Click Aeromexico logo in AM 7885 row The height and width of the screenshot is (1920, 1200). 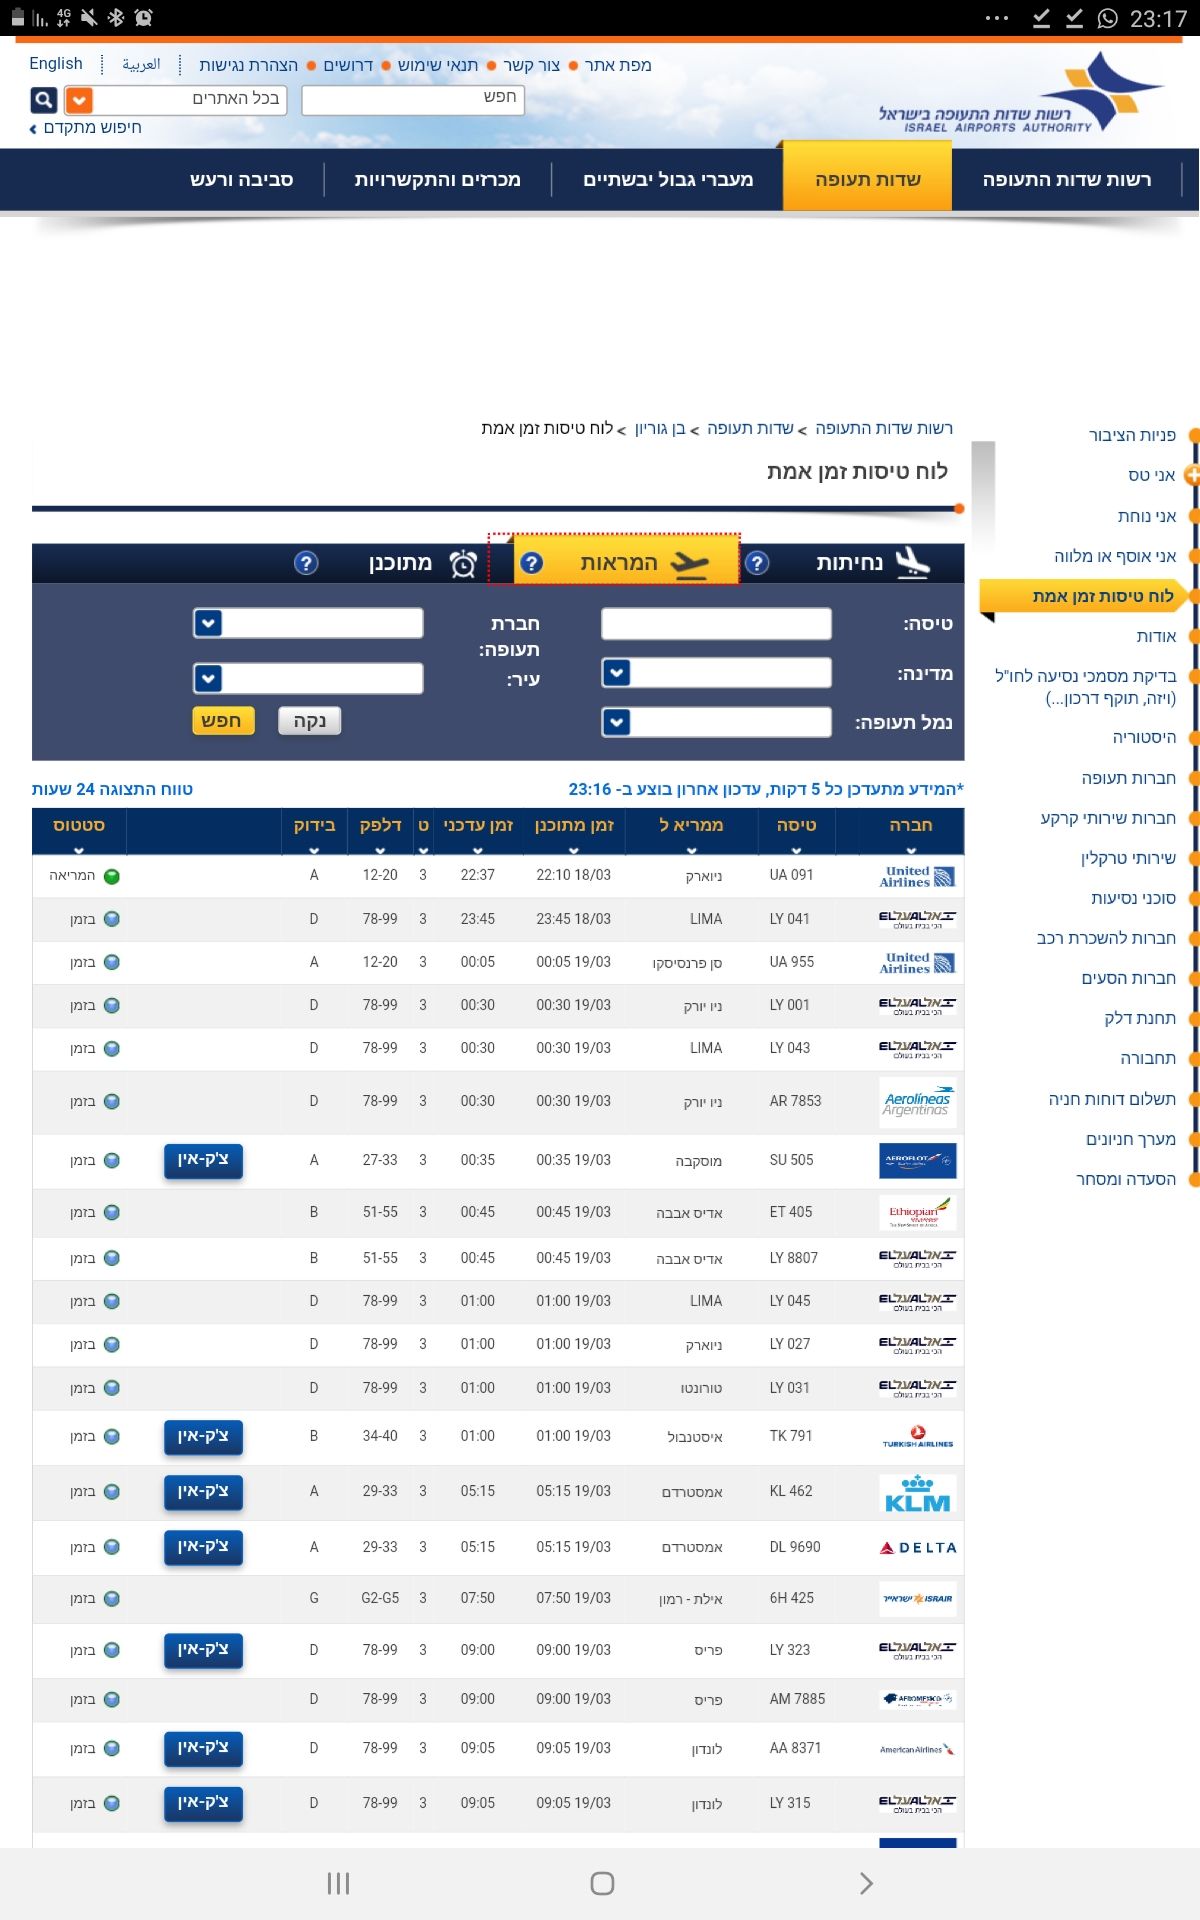917,1699
